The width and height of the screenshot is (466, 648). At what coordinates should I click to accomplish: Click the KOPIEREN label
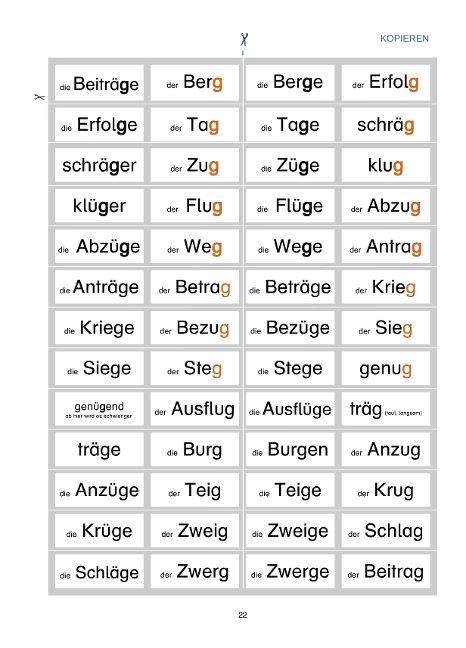pyautogui.click(x=404, y=38)
